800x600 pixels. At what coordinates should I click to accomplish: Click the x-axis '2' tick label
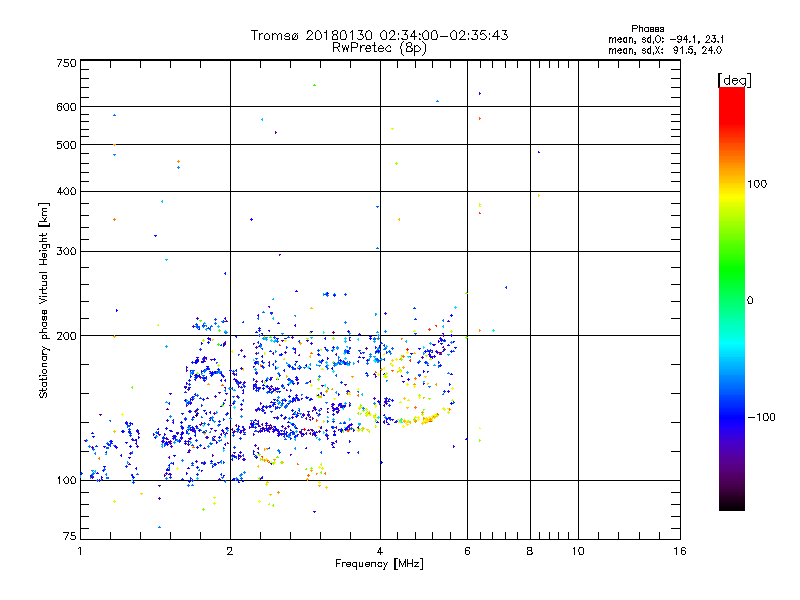(230, 551)
